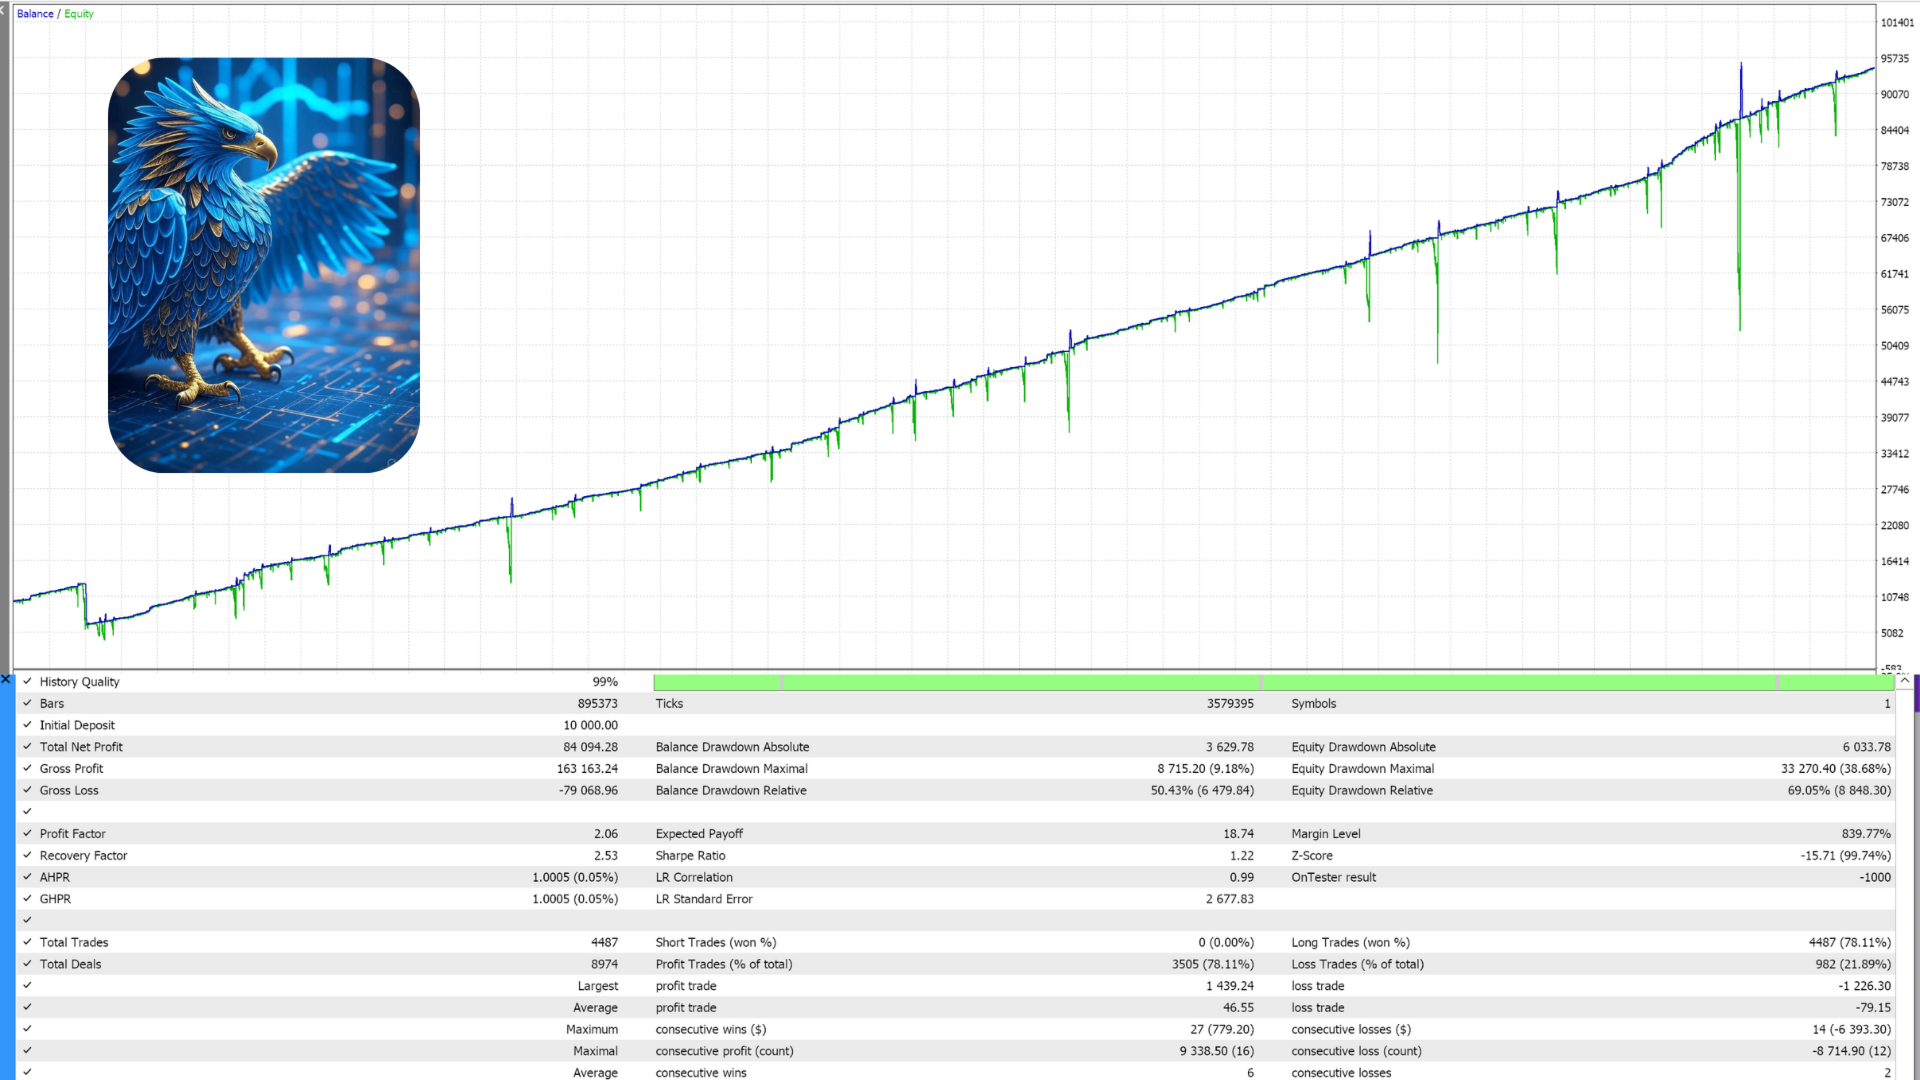The width and height of the screenshot is (1920, 1080).
Task: Click the eagle logo image on chart
Action: pyautogui.click(x=264, y=265)
